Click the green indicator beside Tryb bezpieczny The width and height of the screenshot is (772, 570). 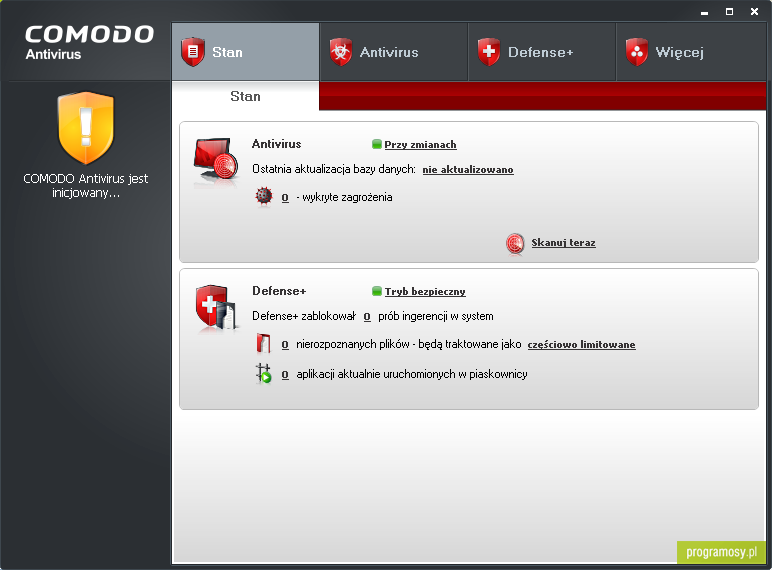click(377, 291)
